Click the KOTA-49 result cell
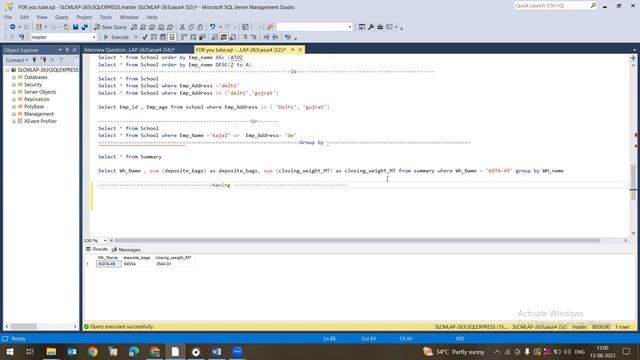 [x=108, y=264]
